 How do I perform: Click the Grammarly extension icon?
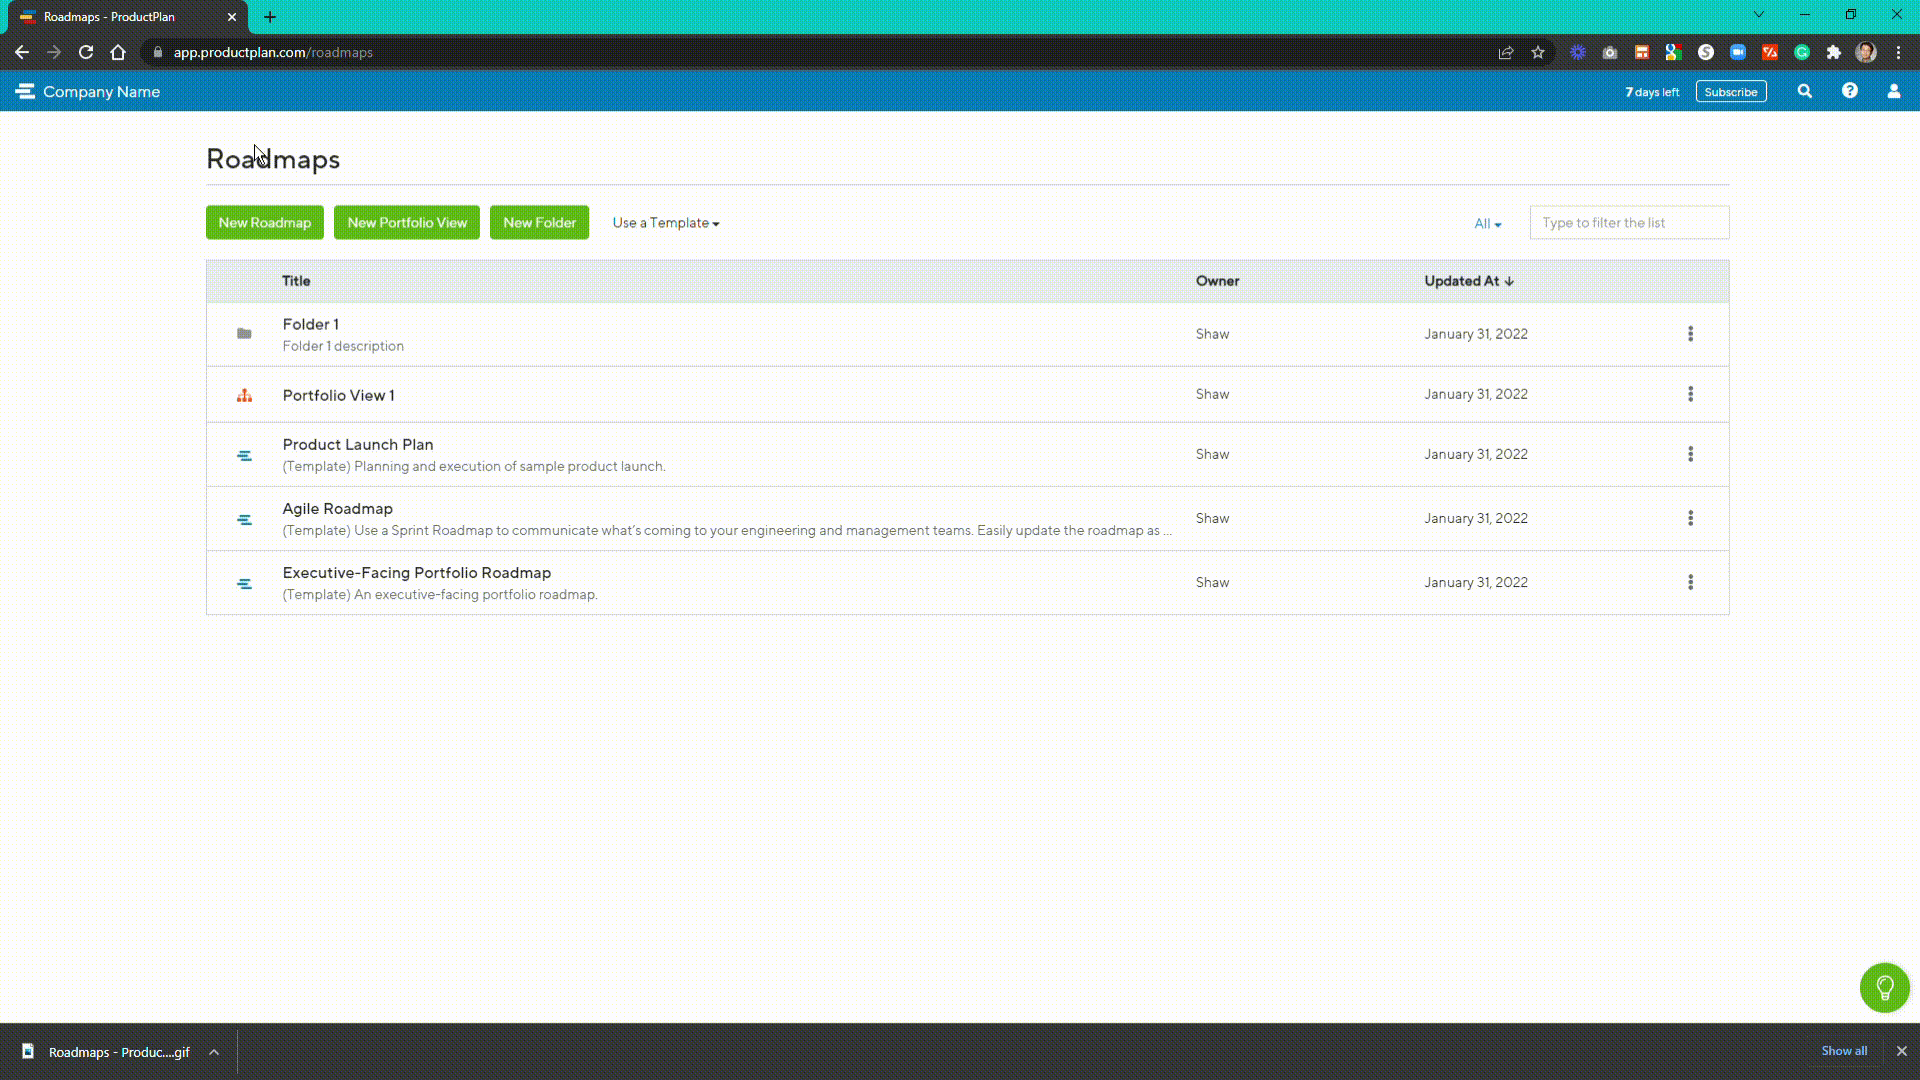(x=1802, y=52)
